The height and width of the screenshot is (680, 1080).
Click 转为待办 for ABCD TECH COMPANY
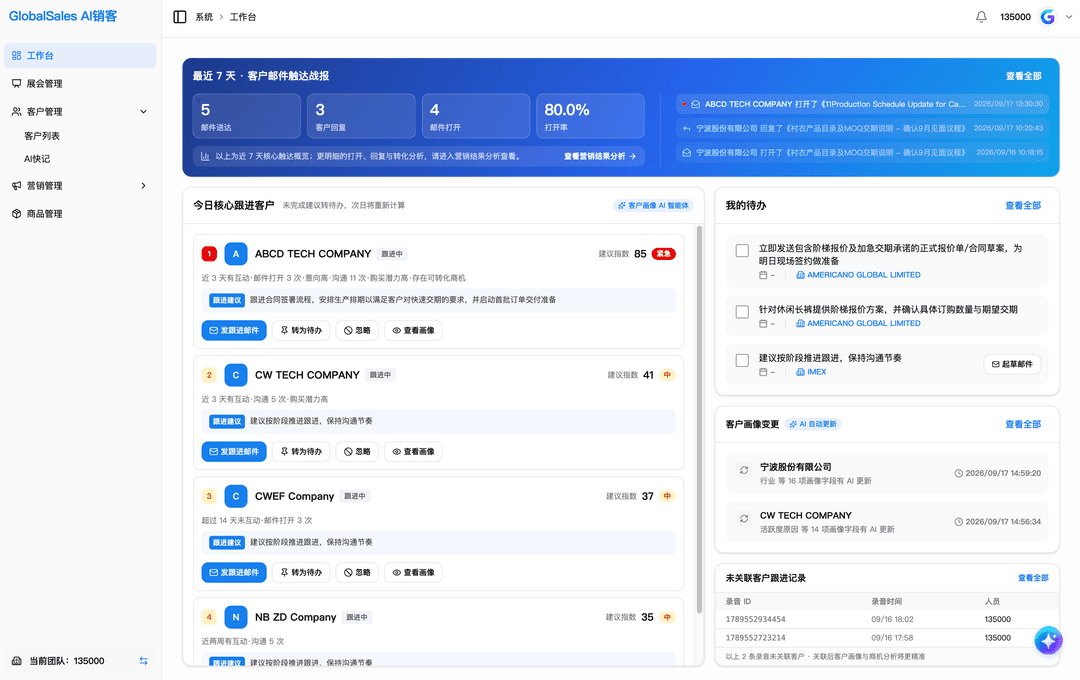301,331
